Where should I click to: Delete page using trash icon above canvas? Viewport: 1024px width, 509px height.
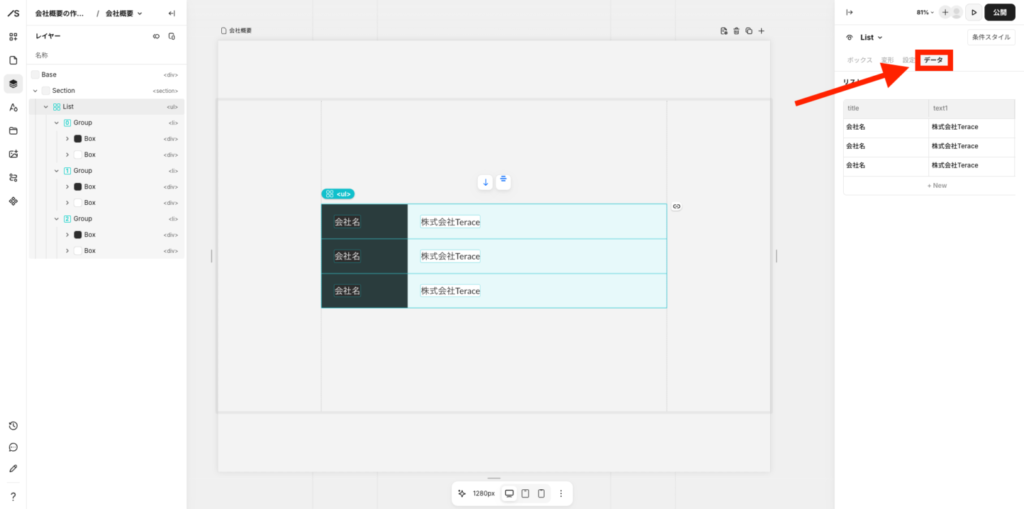click(x=736, y=31)
